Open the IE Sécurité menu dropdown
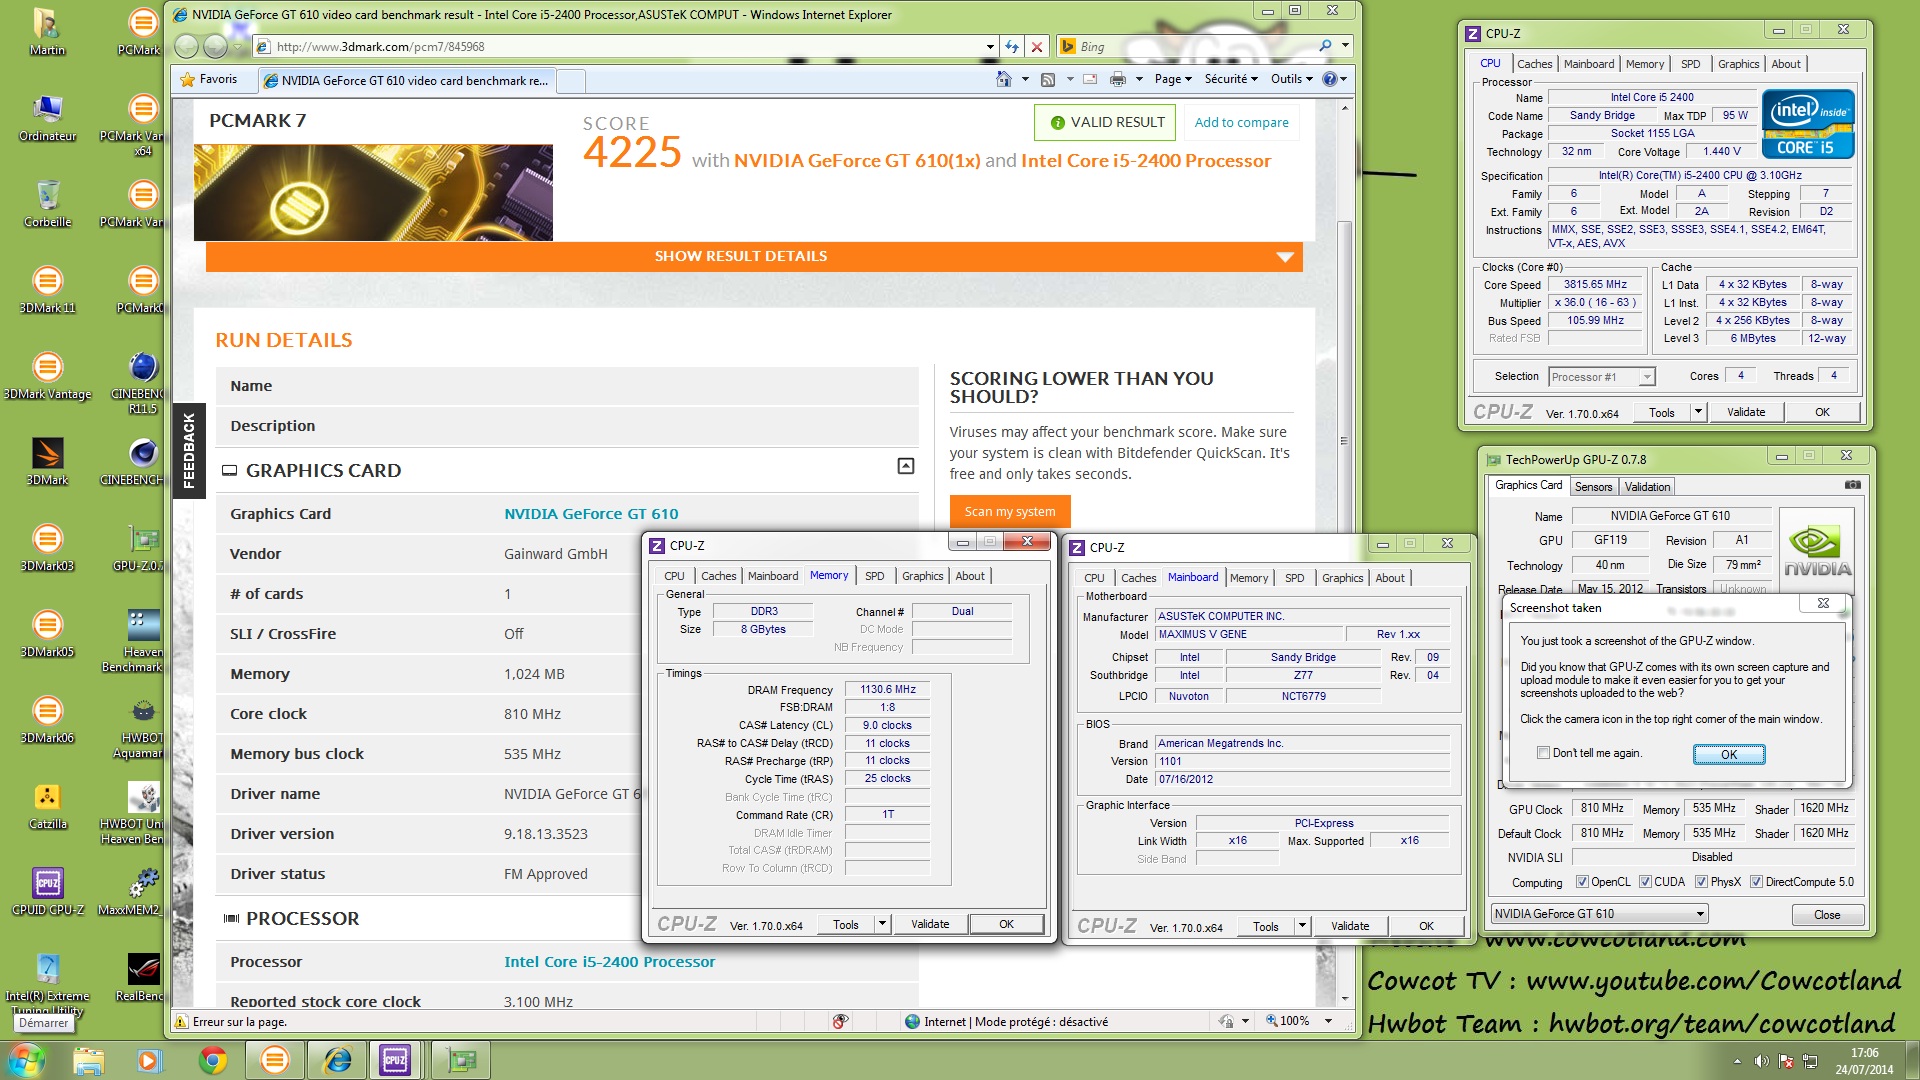 click(x=1231, y=79)
